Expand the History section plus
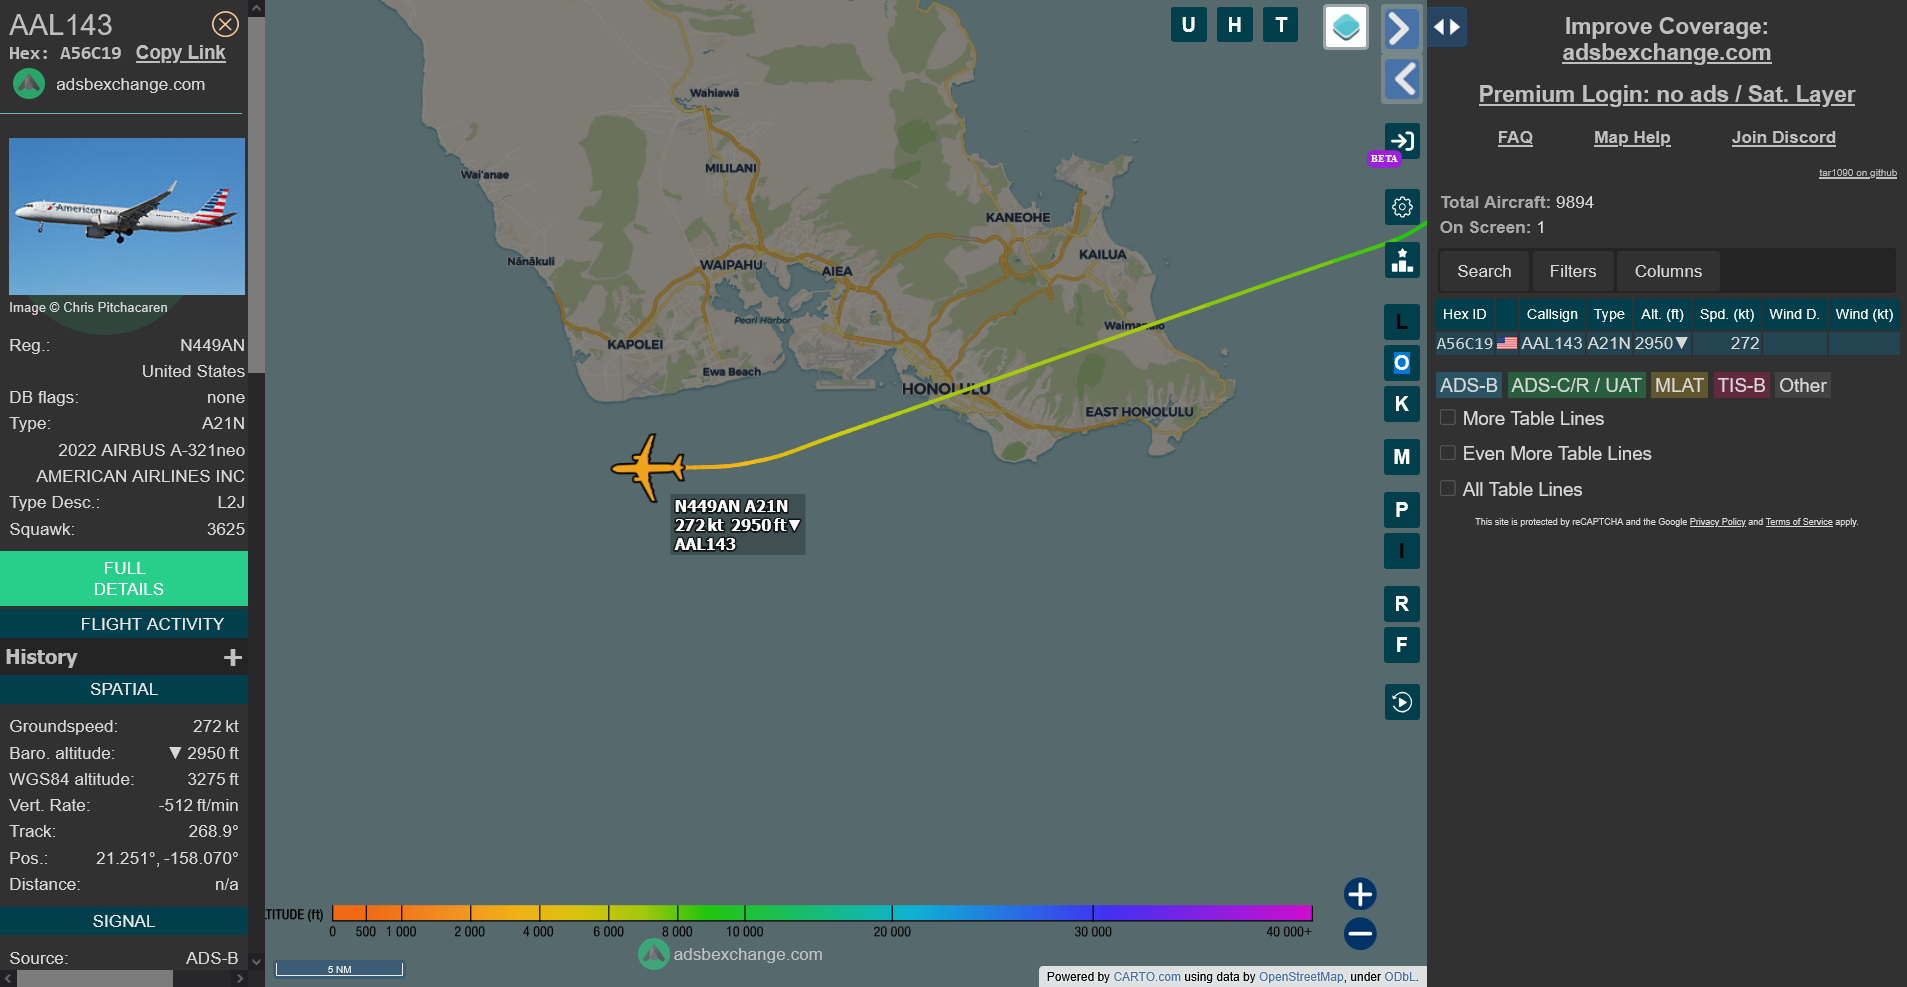This screenshot has height=987, width=1907. (x=233, y=657)
